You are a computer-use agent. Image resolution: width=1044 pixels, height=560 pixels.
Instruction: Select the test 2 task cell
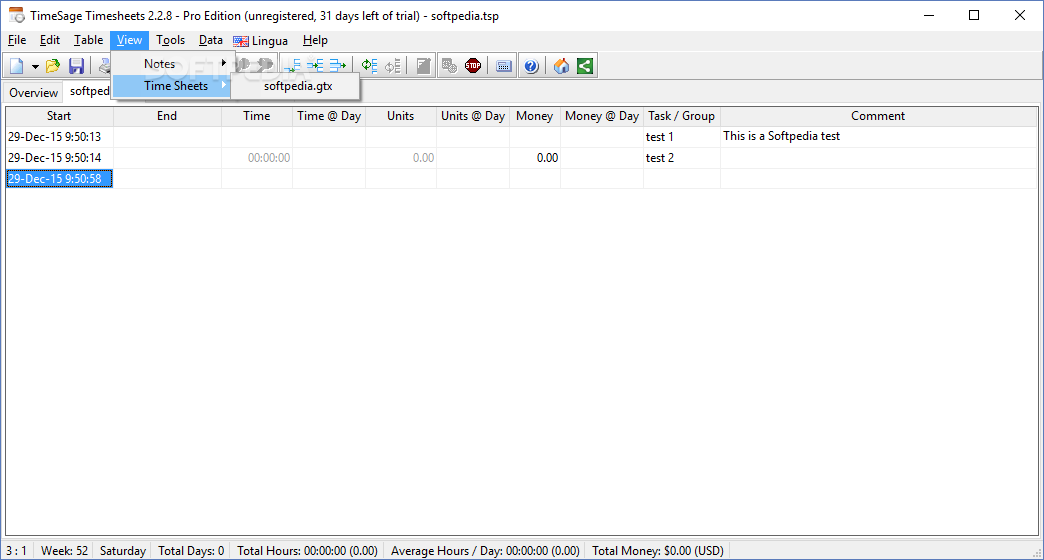(682, 158)
